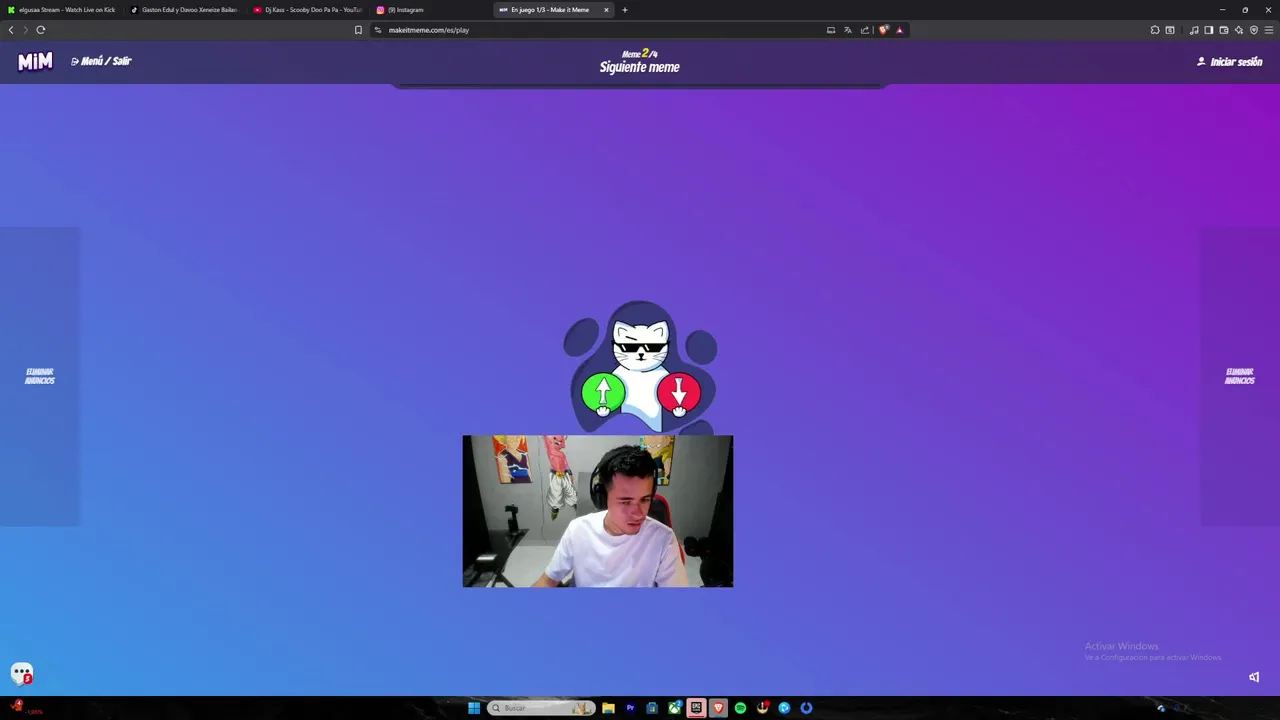Open Adobe Premiere Pro from taskbar
1280x720 pixels.
click(630, 708)
